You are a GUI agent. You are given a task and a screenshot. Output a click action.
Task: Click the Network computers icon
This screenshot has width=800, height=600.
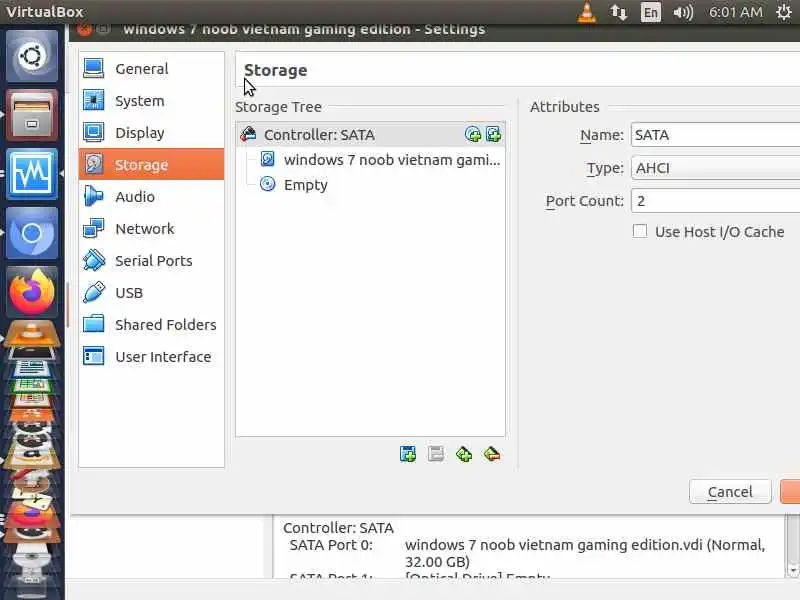click(x=93, y=228)
